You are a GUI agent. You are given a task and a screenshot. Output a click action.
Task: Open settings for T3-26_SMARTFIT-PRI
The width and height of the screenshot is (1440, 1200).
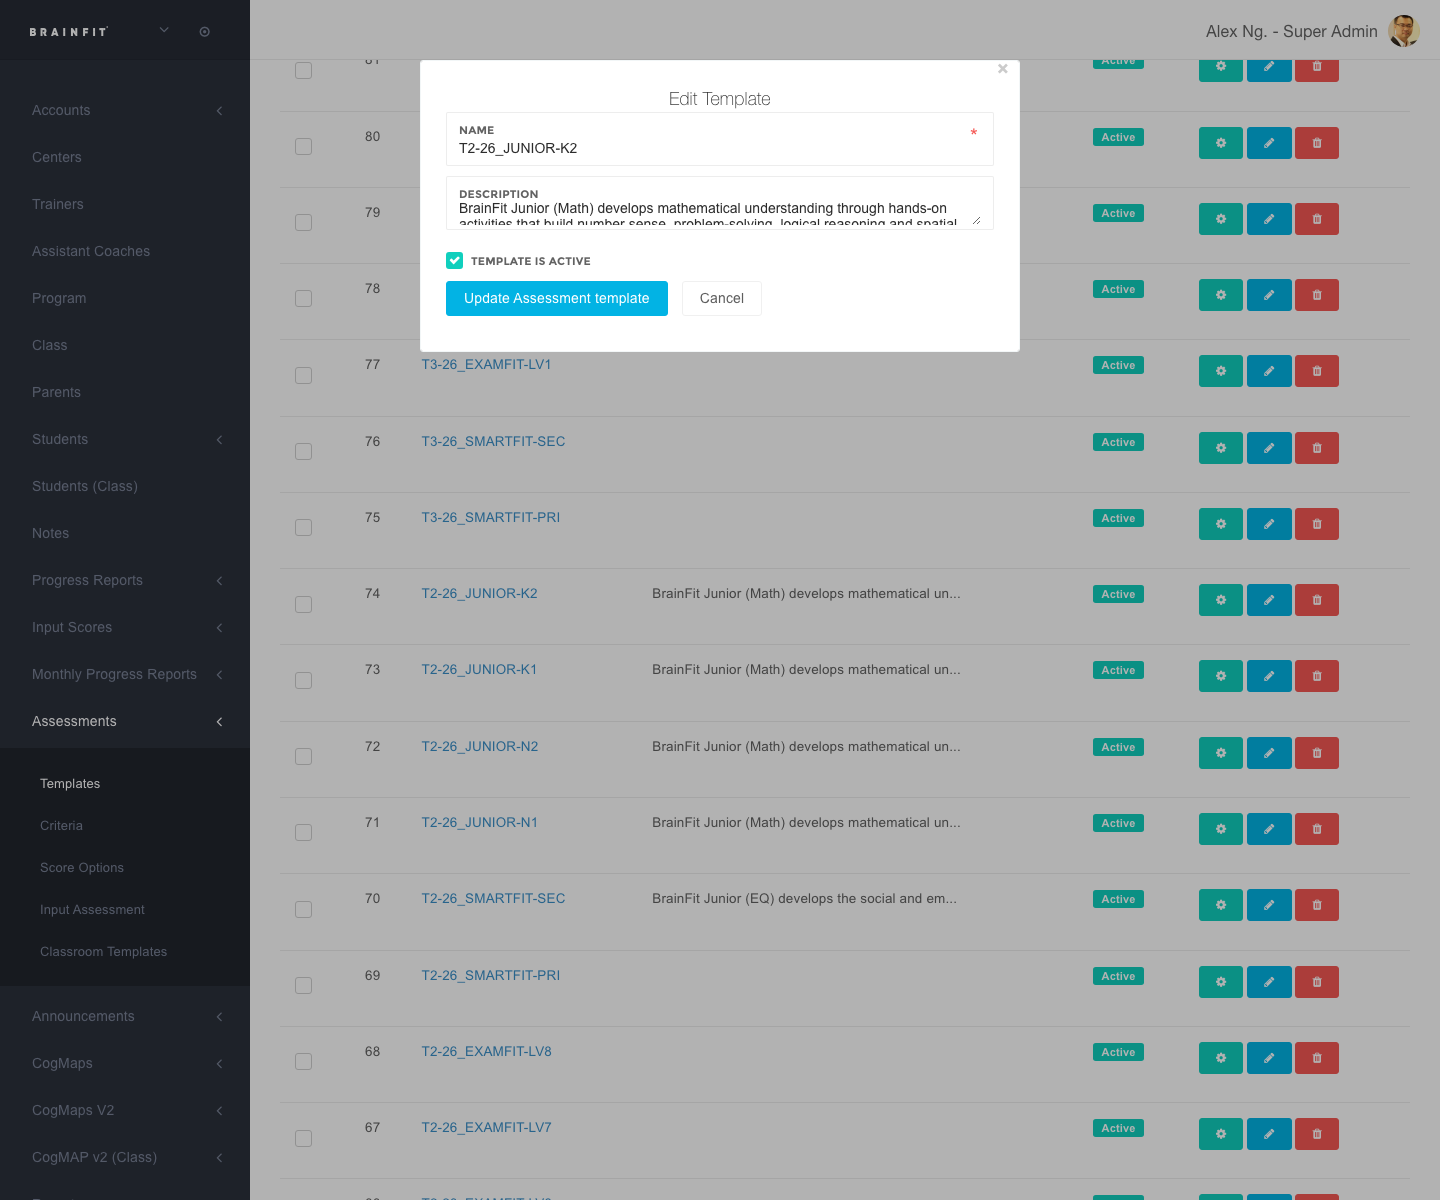[x=1221, y=524]
